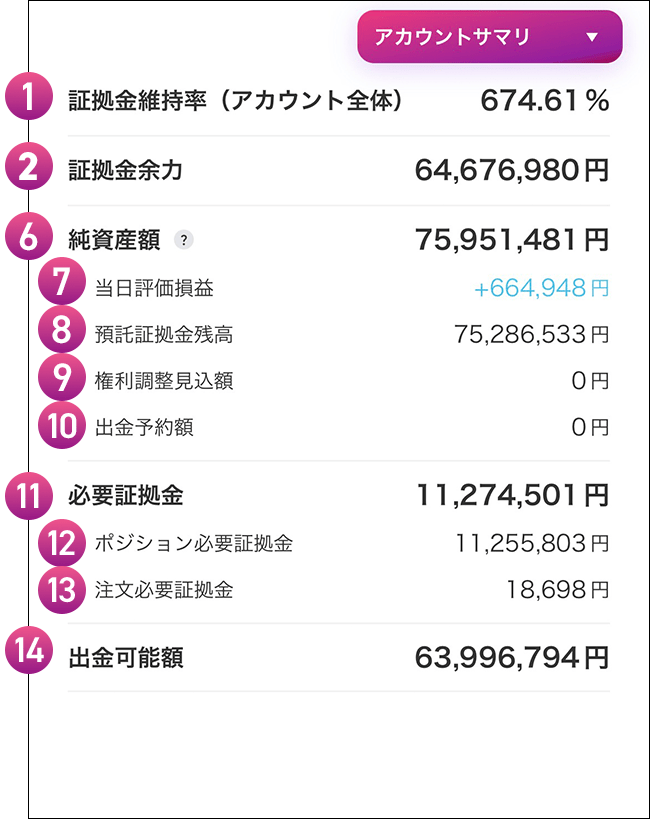Click the number 11 badge beside 必要証拠金
The image size is (650, 819).
click(x=30, y=495)
